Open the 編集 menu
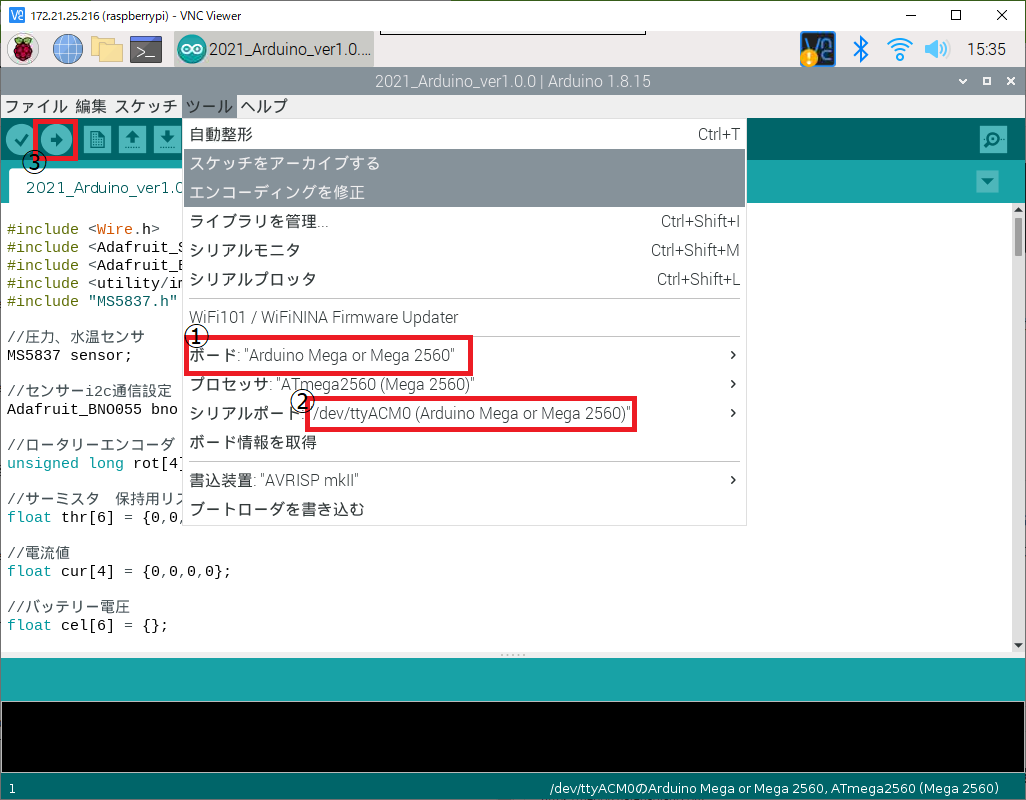The width and height of the screenshot is (1026, 800). tap(91, 106)
